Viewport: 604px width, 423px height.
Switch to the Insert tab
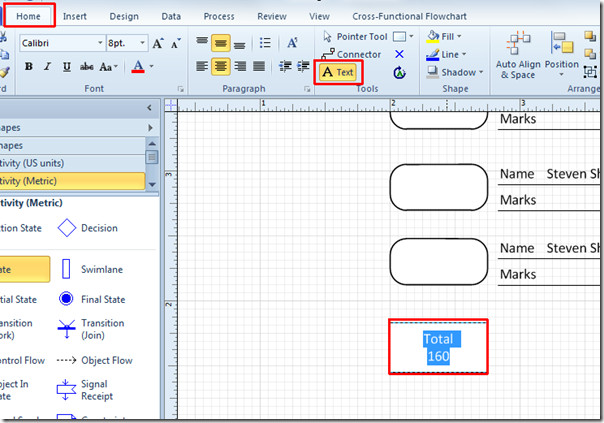click(75, 16)
